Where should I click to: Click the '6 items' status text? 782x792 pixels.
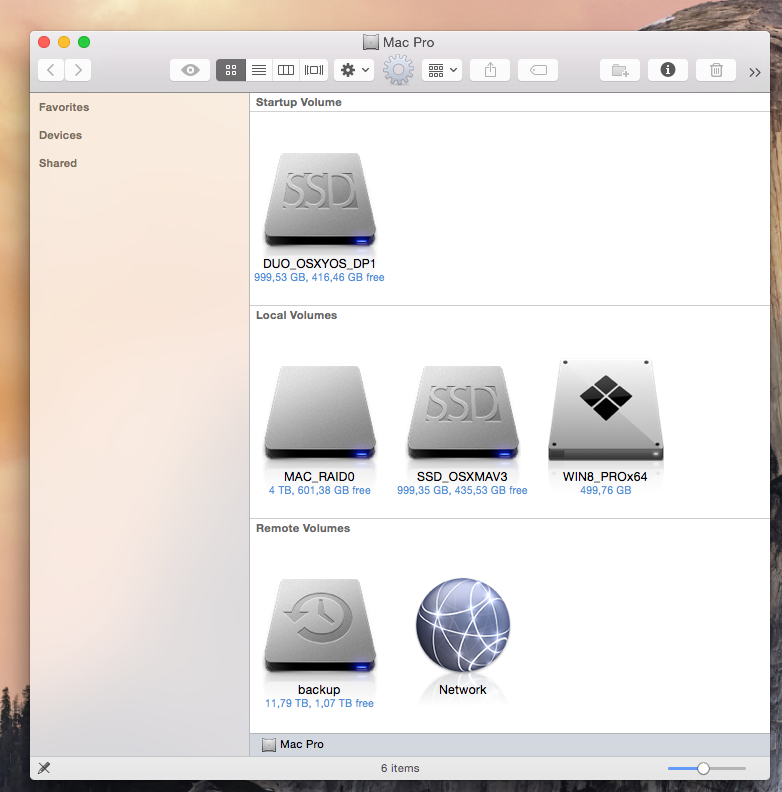click(x=400, y=768)
